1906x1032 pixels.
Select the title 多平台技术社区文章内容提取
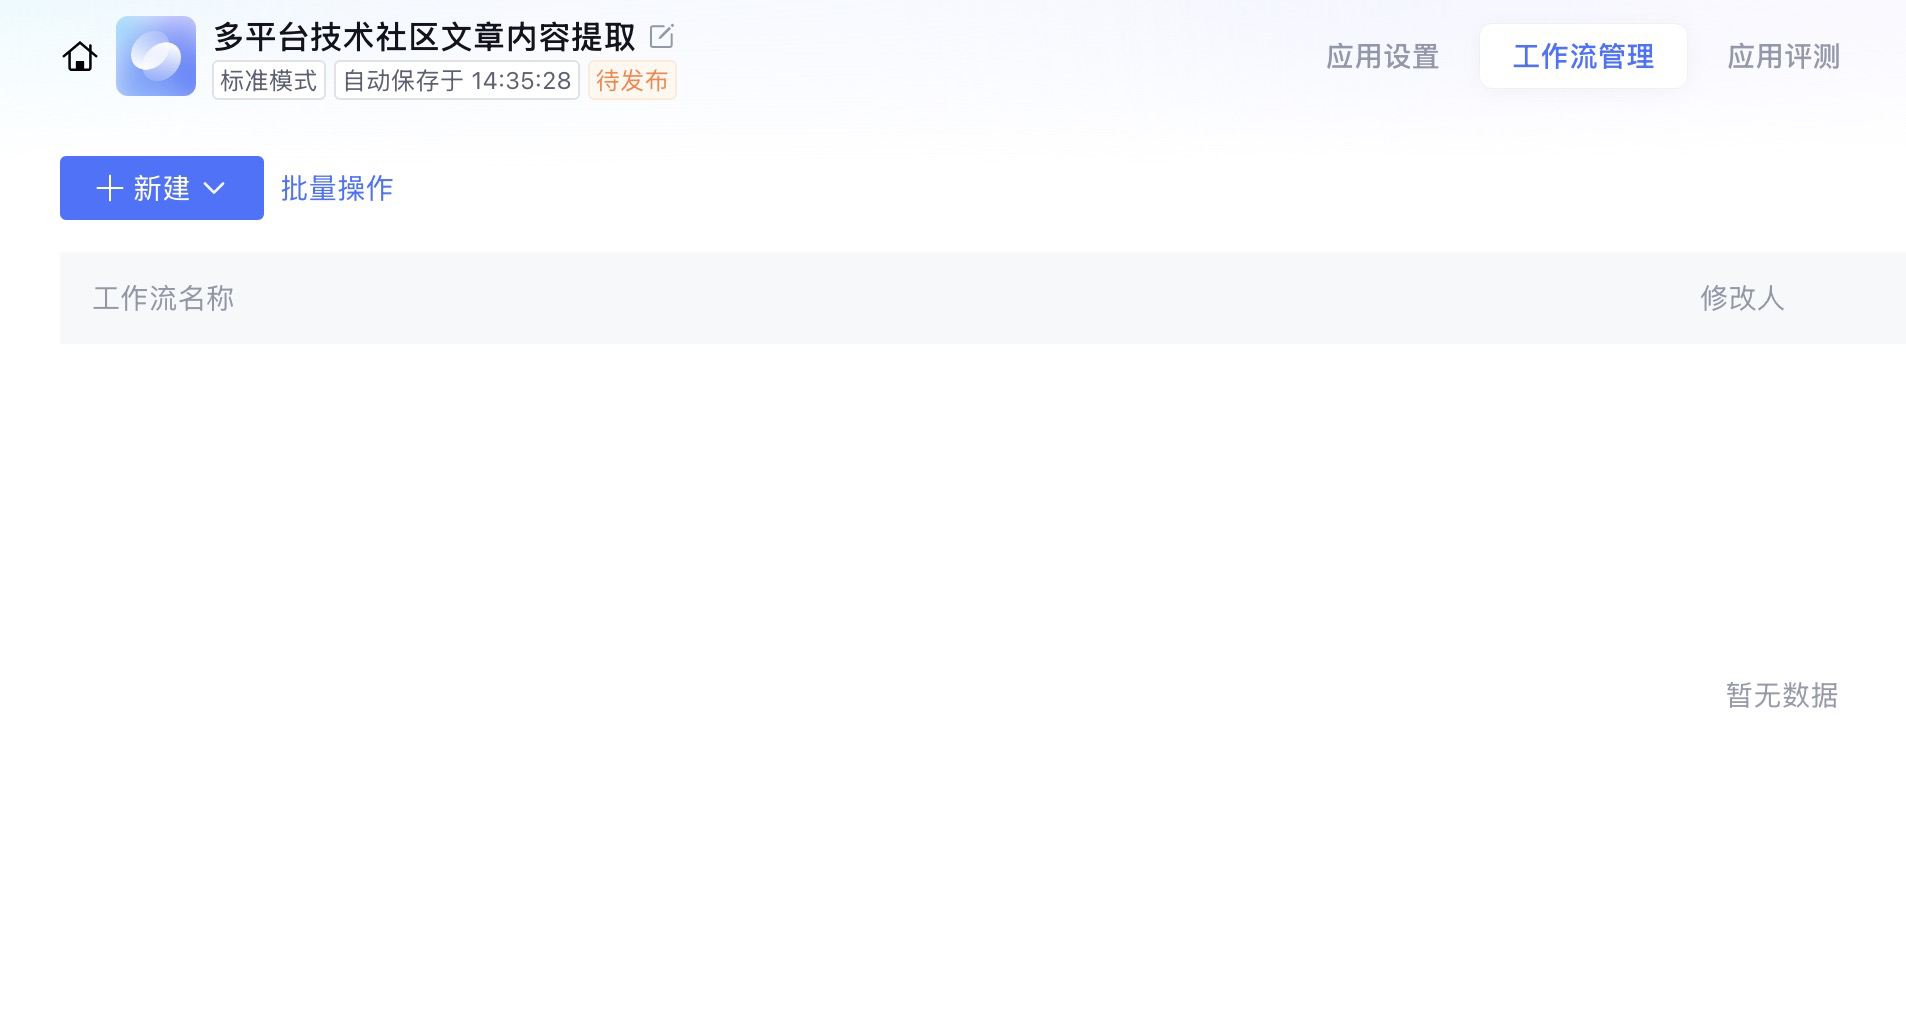coord(424,37)
